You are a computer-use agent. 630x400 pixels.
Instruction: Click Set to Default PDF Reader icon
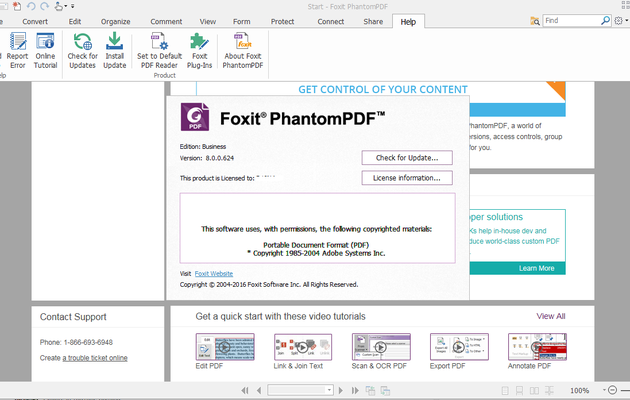[x=159, y=50]
